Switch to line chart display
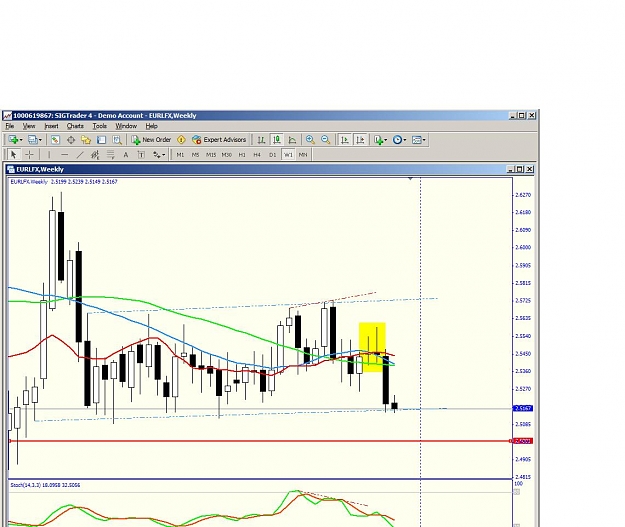This screenshot has width=625, height=527. [x=292, y=140]
